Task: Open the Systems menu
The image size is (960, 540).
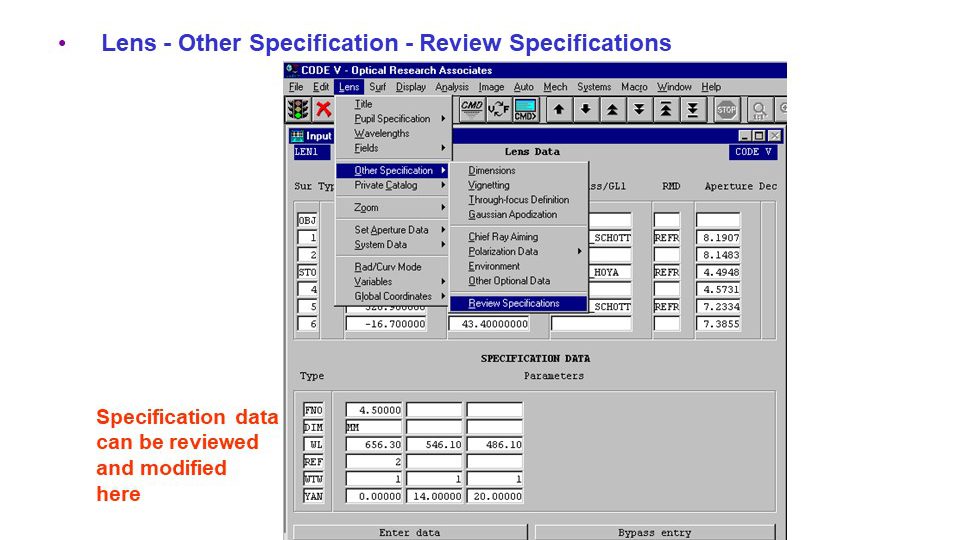Action: [594, 87]
